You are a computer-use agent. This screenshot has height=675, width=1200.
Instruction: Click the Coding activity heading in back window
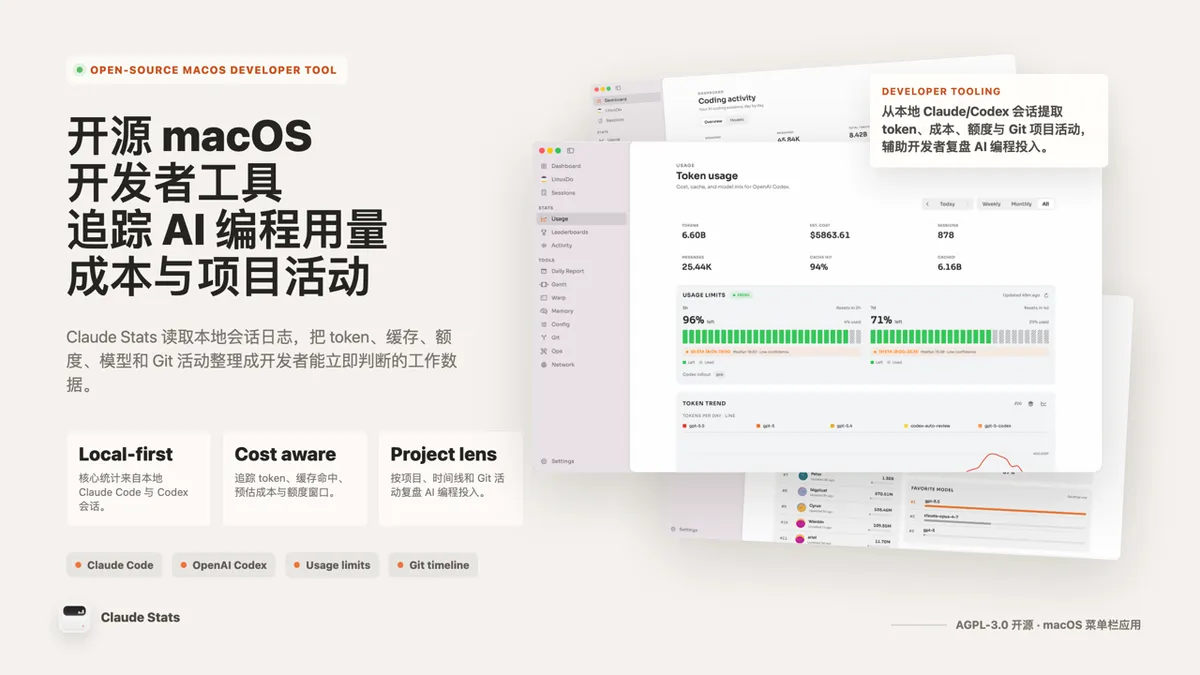727,99
